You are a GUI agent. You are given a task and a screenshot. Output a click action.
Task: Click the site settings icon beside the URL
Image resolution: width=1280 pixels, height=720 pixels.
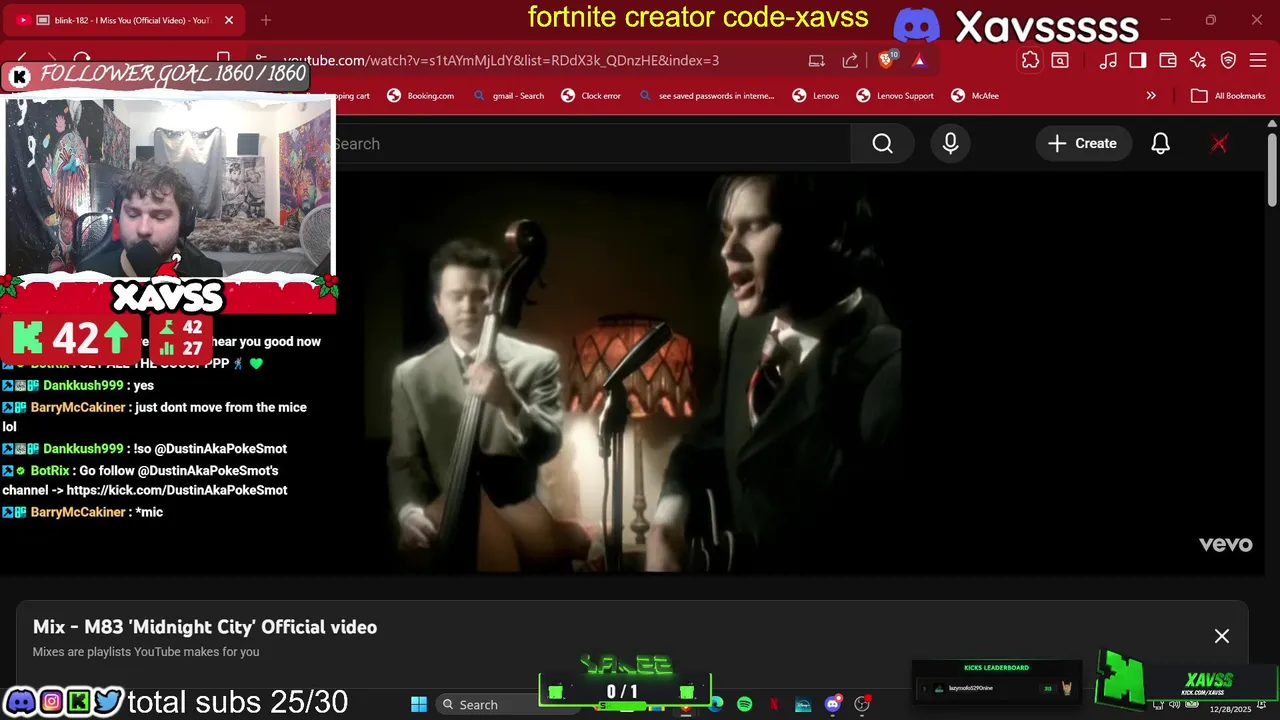[x=260, y=60]
